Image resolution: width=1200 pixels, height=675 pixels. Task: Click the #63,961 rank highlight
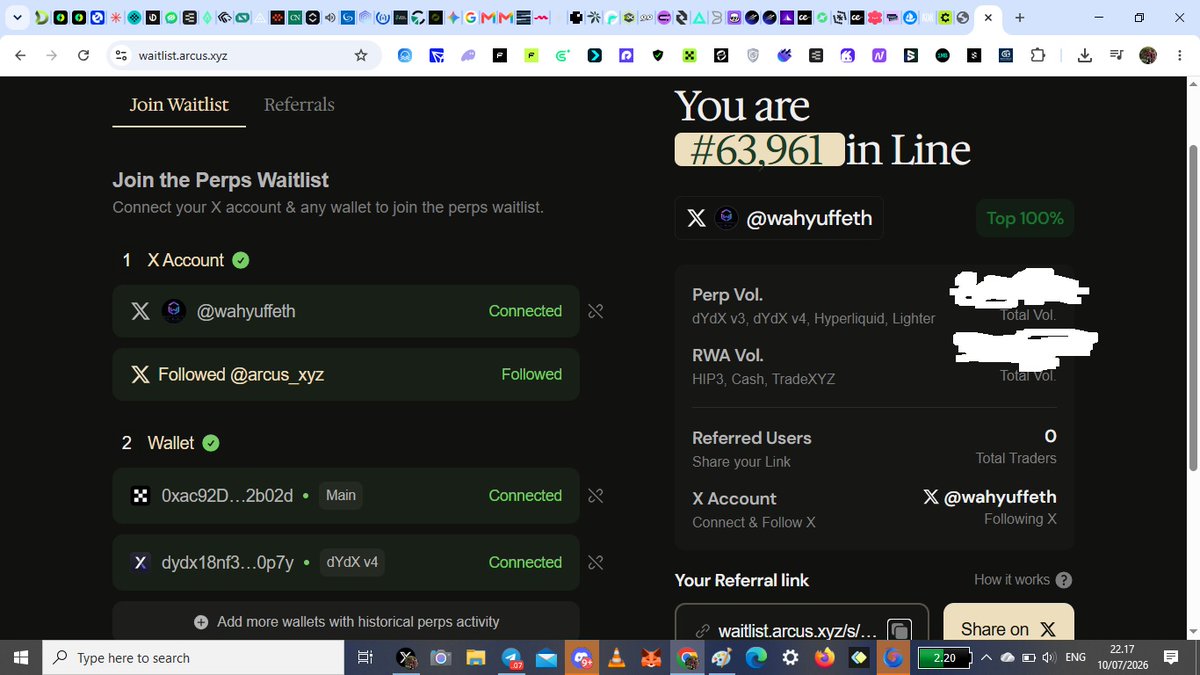click(x=758, y=150)
